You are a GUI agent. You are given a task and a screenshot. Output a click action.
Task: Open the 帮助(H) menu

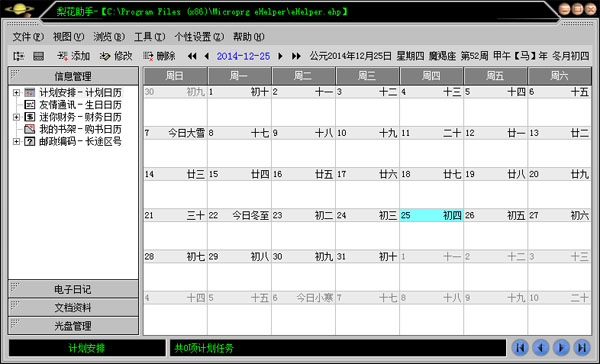[249, 37]
